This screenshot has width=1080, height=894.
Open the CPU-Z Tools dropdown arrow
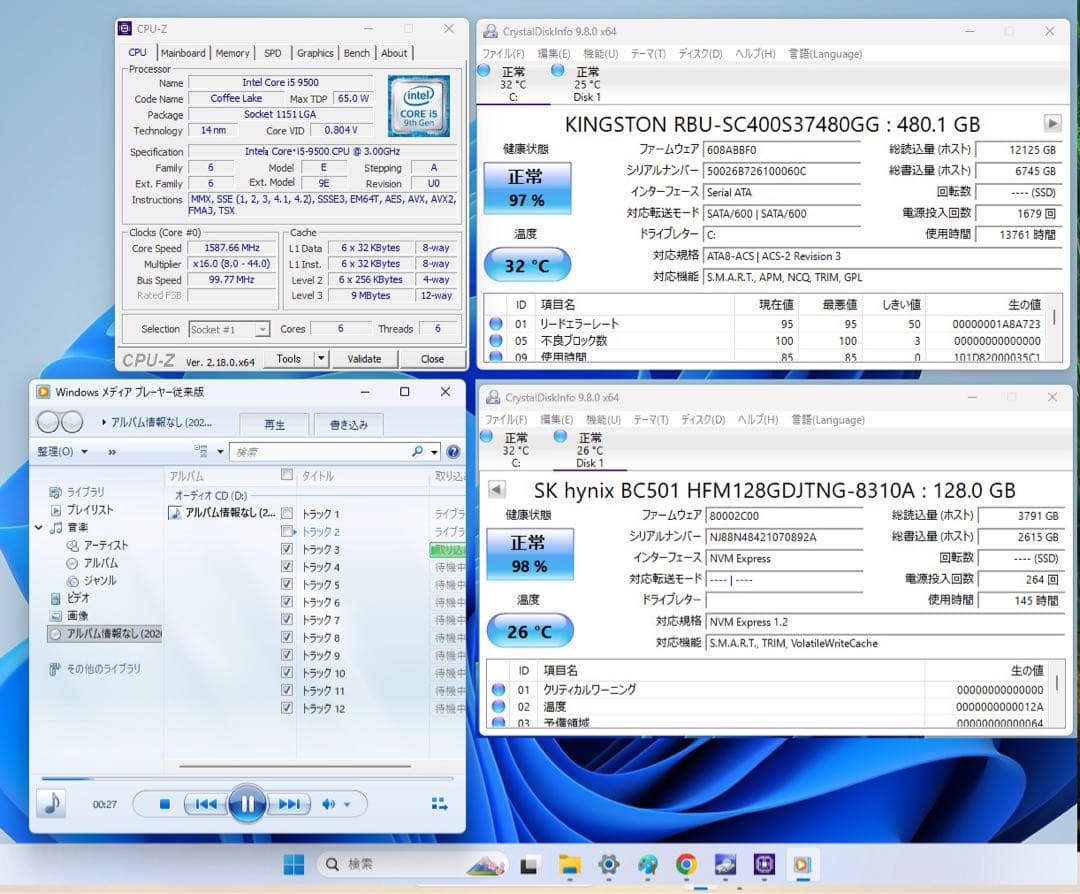(x=321, y=358)
